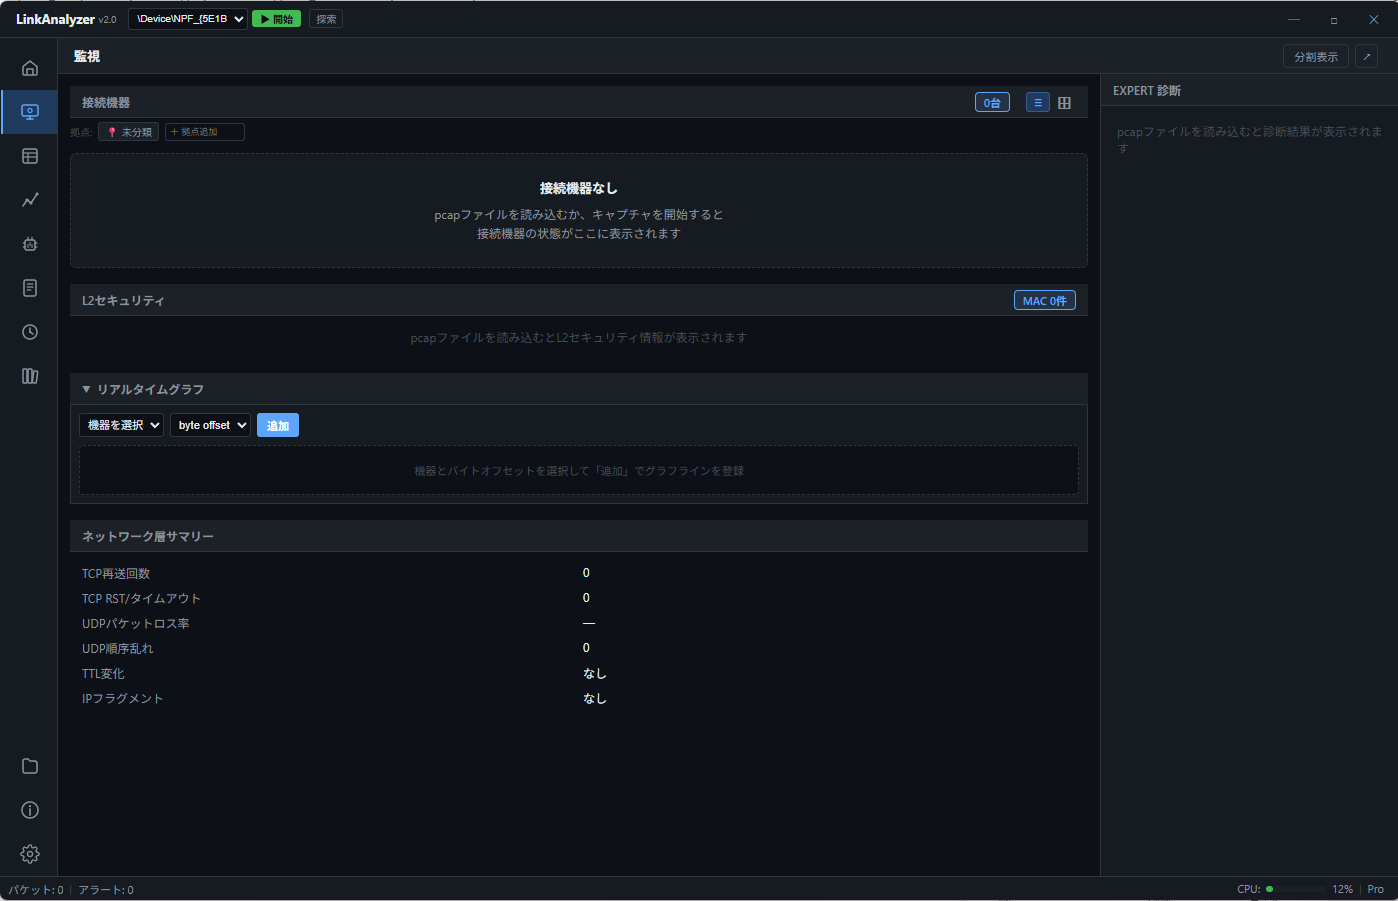Switch connected devices to list view
Image resolution: width=1398 pixels, height=901 pixels.
1038,102
